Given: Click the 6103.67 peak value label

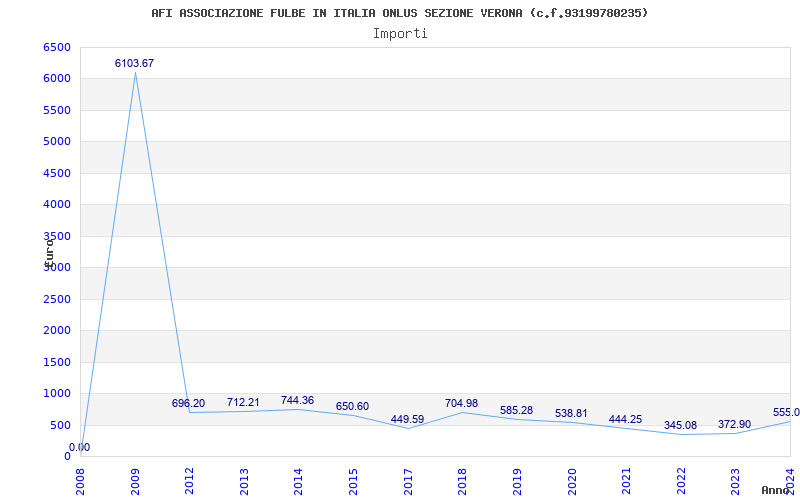Looking at the screenshot, I should pos(134,63).
